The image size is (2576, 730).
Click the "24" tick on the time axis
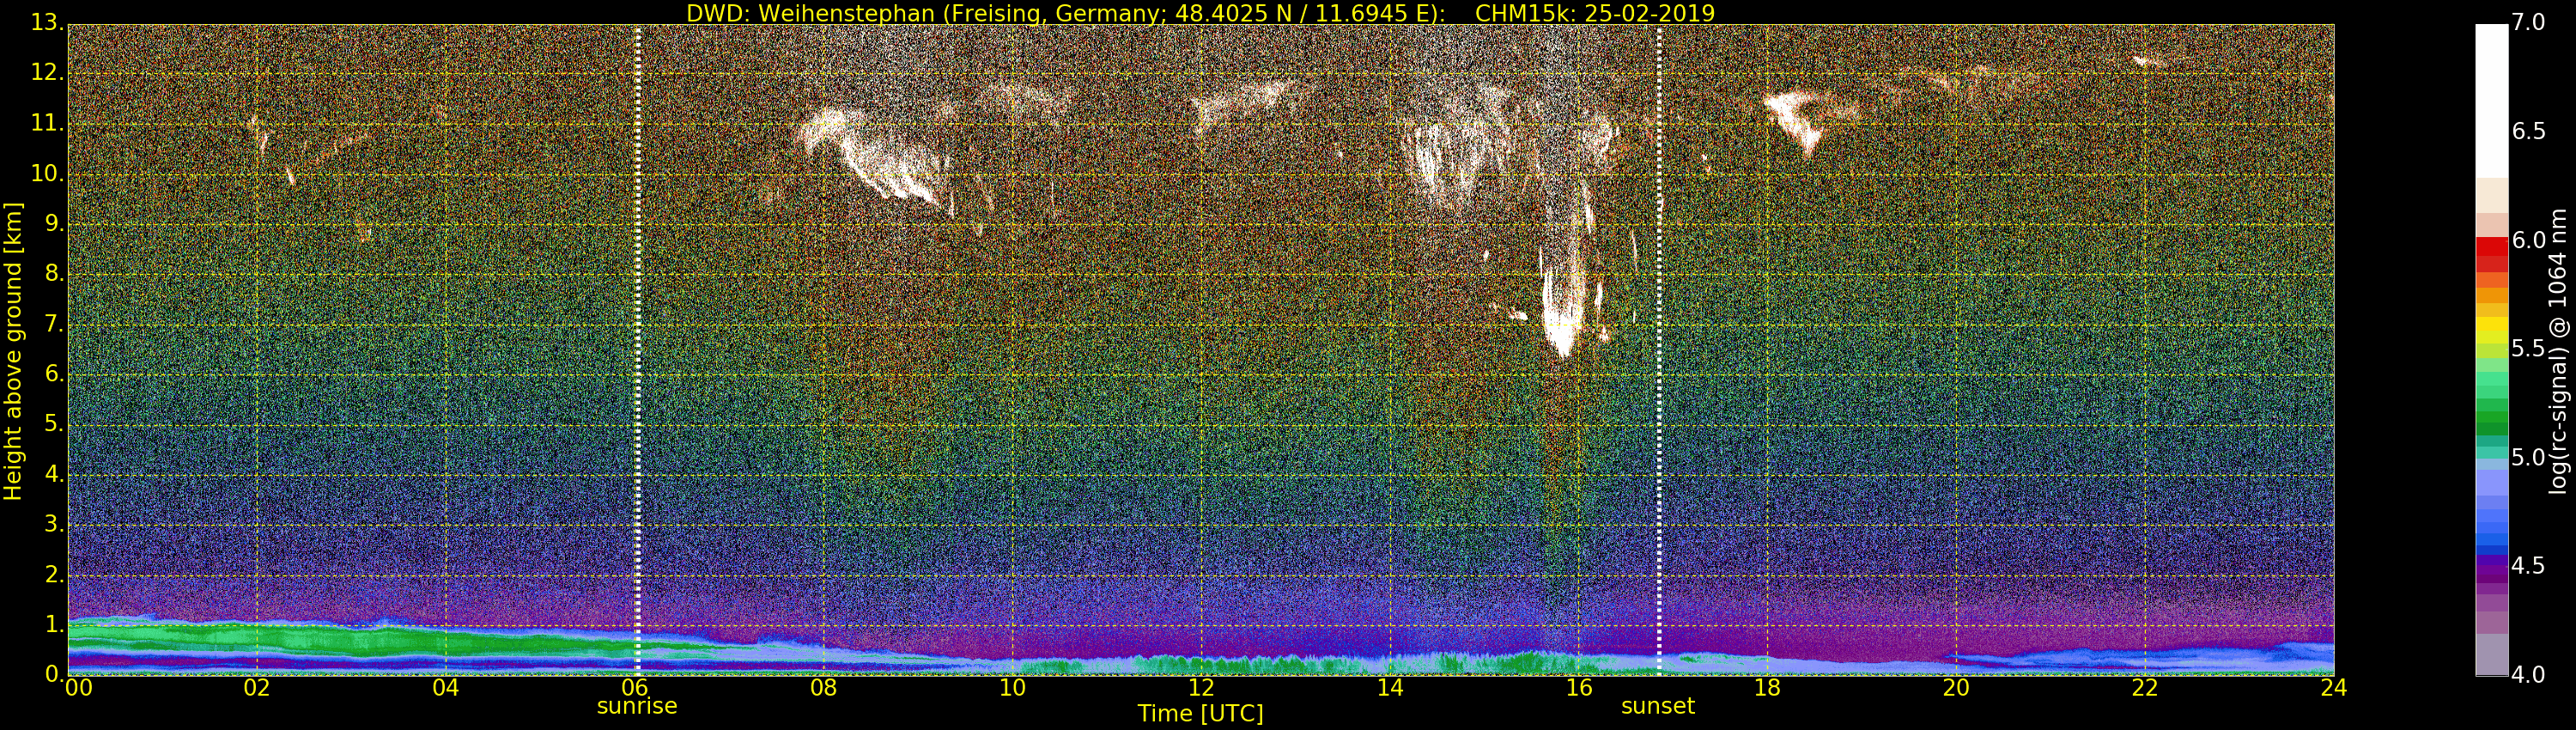click(2334, 687)
